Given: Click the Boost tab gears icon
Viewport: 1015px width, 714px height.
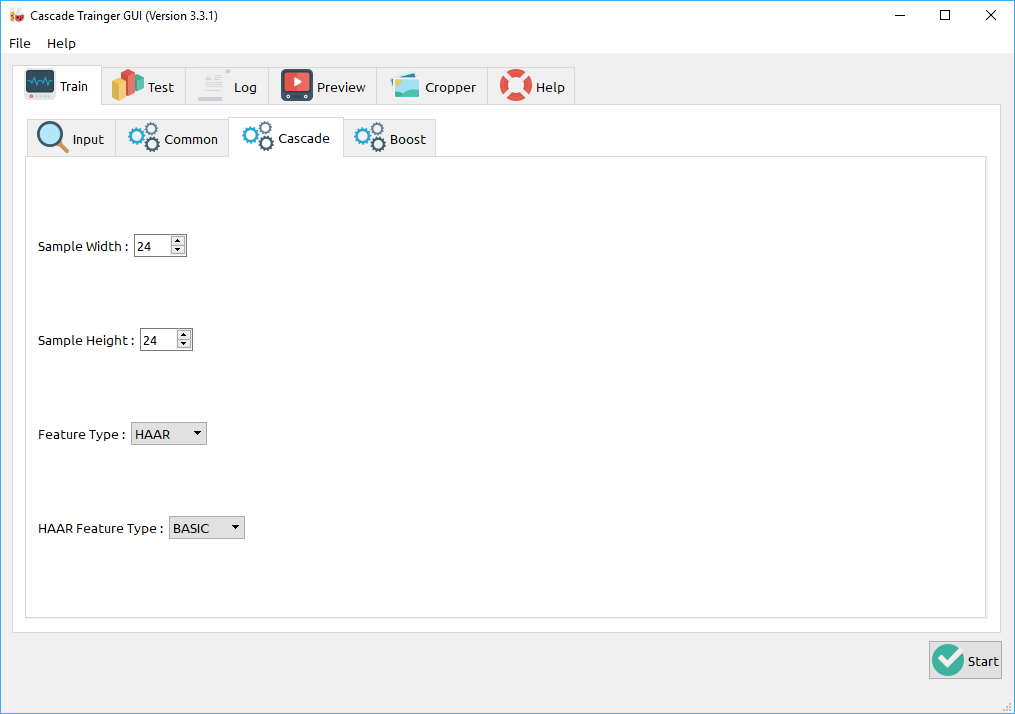Looking at the screenshot, I should [x=370, y=137].
